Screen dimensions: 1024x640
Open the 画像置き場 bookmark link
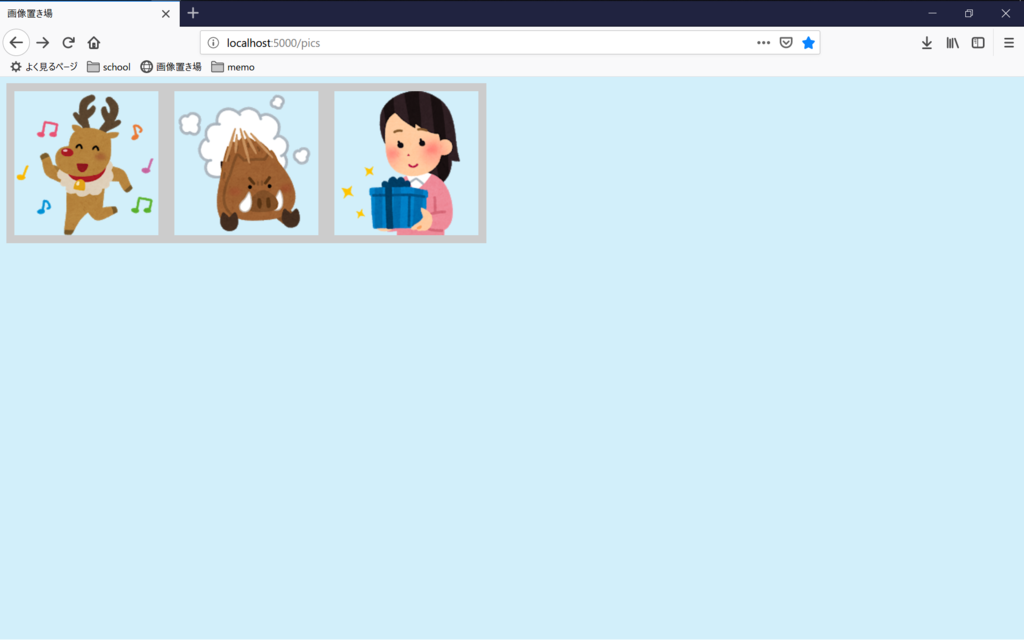pos(171,67)
